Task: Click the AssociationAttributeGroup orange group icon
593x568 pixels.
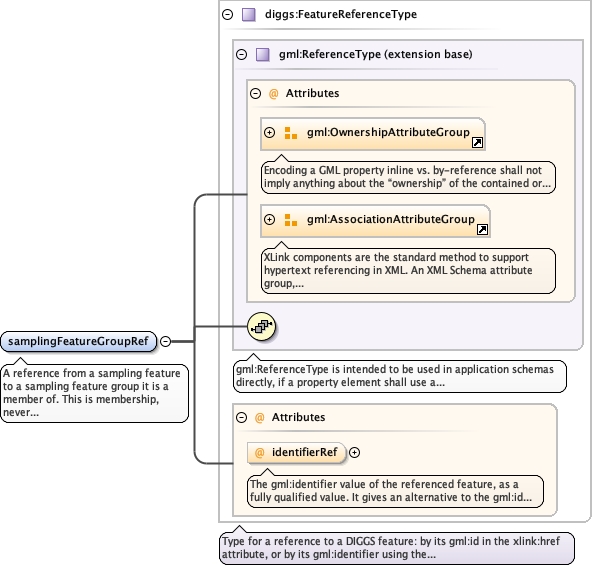Action: pyautogui.click(x=290, y=220)
